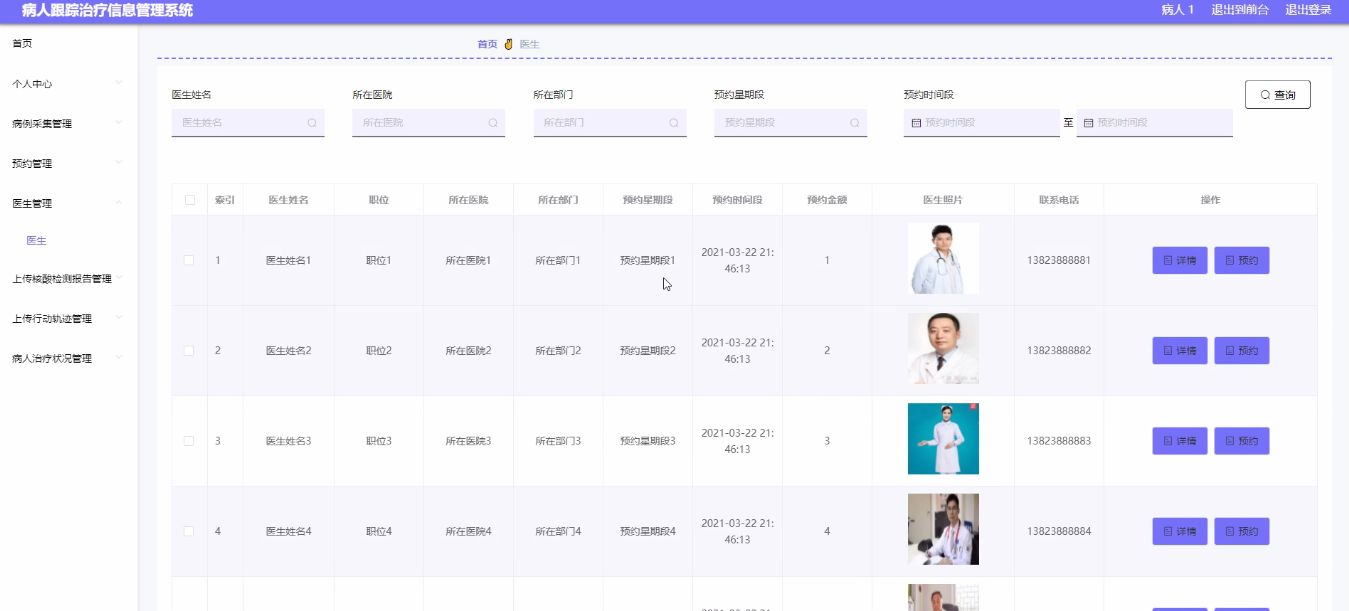The height and width of the screenshot is (611, 1349).
Task: Click 详情 button for 医生姓名1
Action: pos(1180,261)
